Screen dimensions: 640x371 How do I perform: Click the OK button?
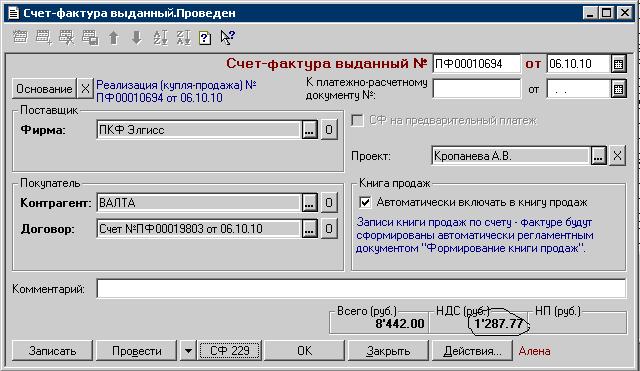point(304,351)
